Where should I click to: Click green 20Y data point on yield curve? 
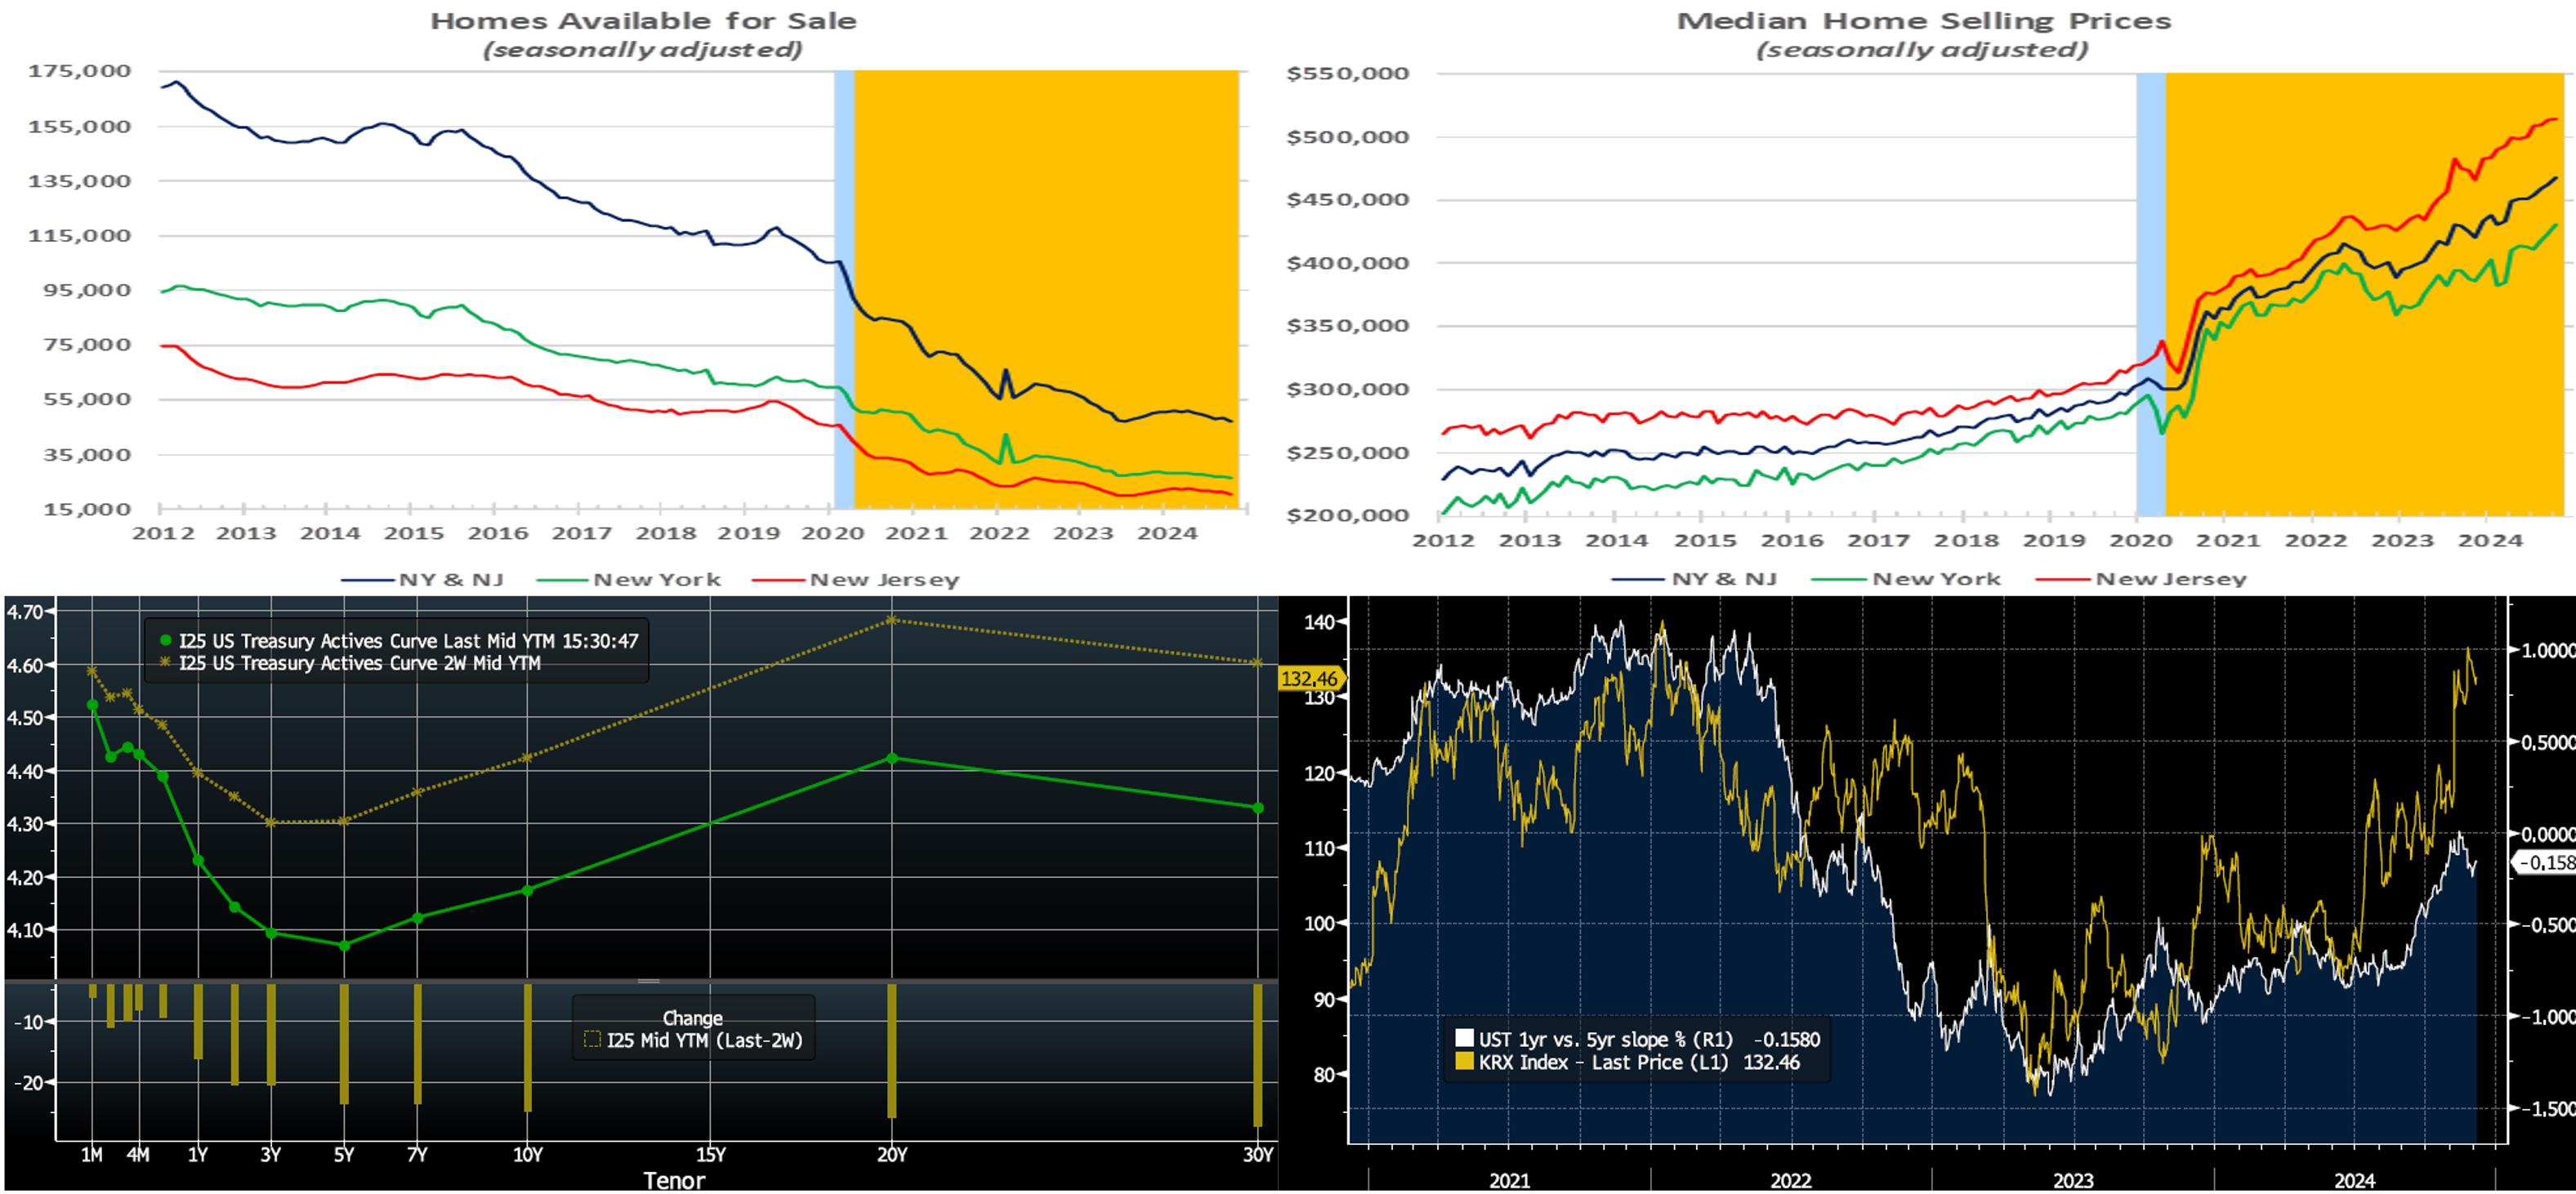(892, 759)
